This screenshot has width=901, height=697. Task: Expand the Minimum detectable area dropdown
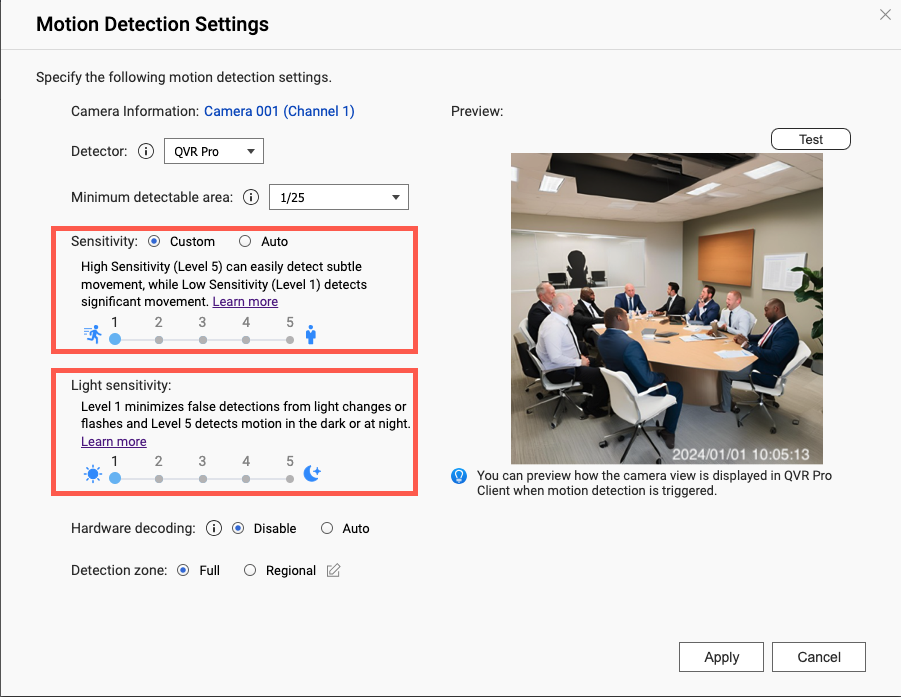(x=339, y=198)
